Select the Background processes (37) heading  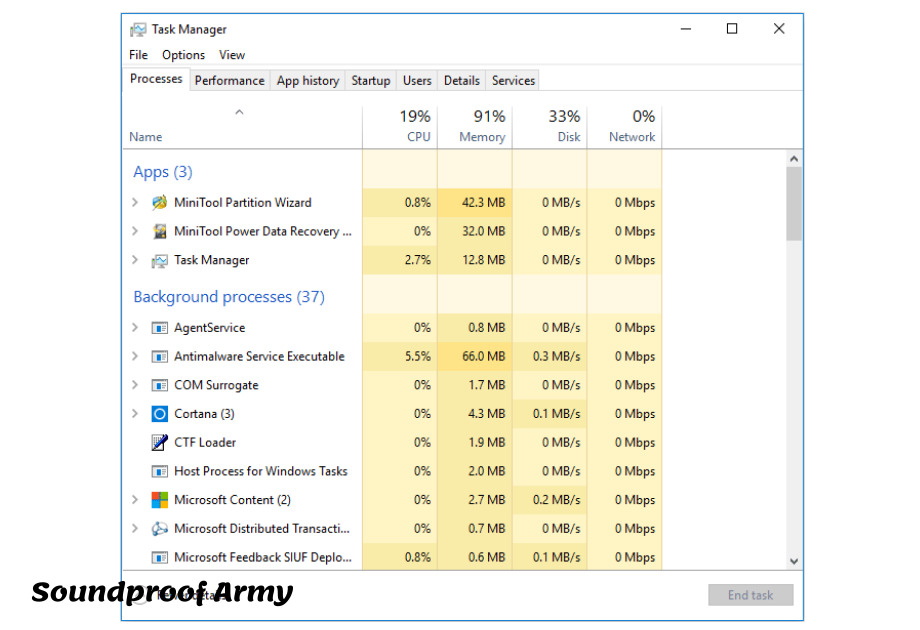tap(229, 297)
